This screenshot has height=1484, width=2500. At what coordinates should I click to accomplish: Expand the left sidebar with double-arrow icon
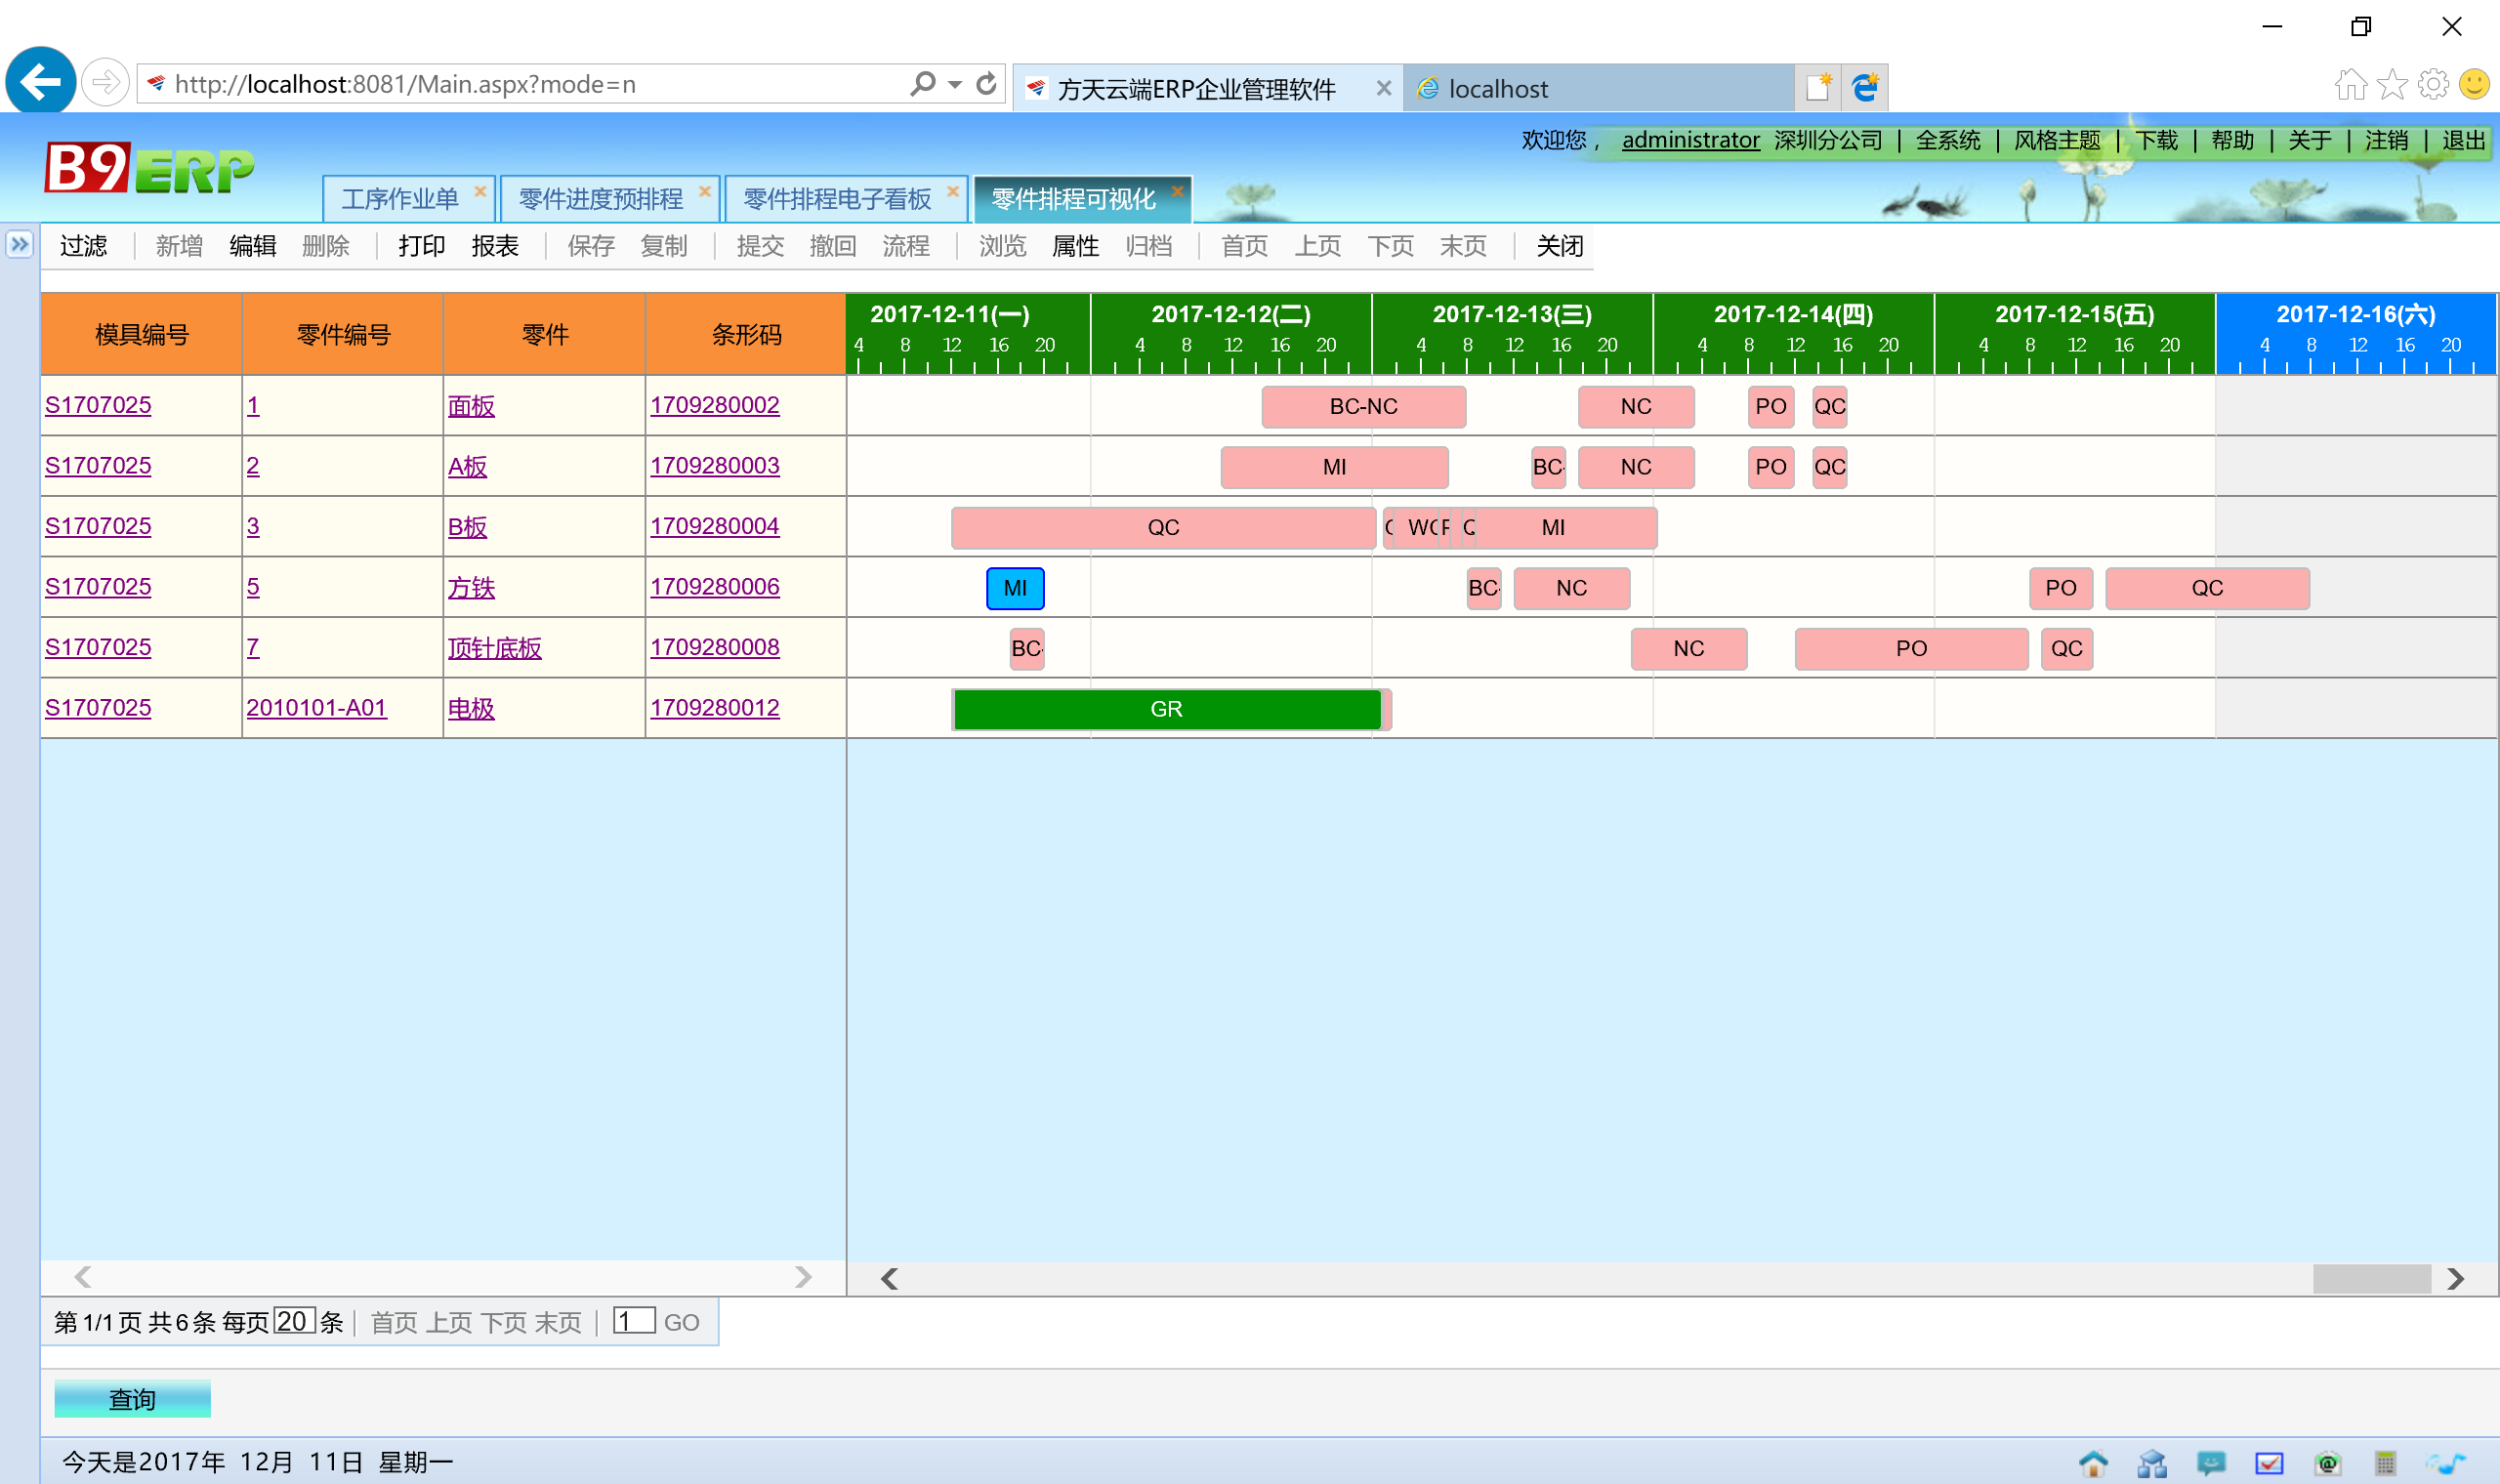[19, 244]
